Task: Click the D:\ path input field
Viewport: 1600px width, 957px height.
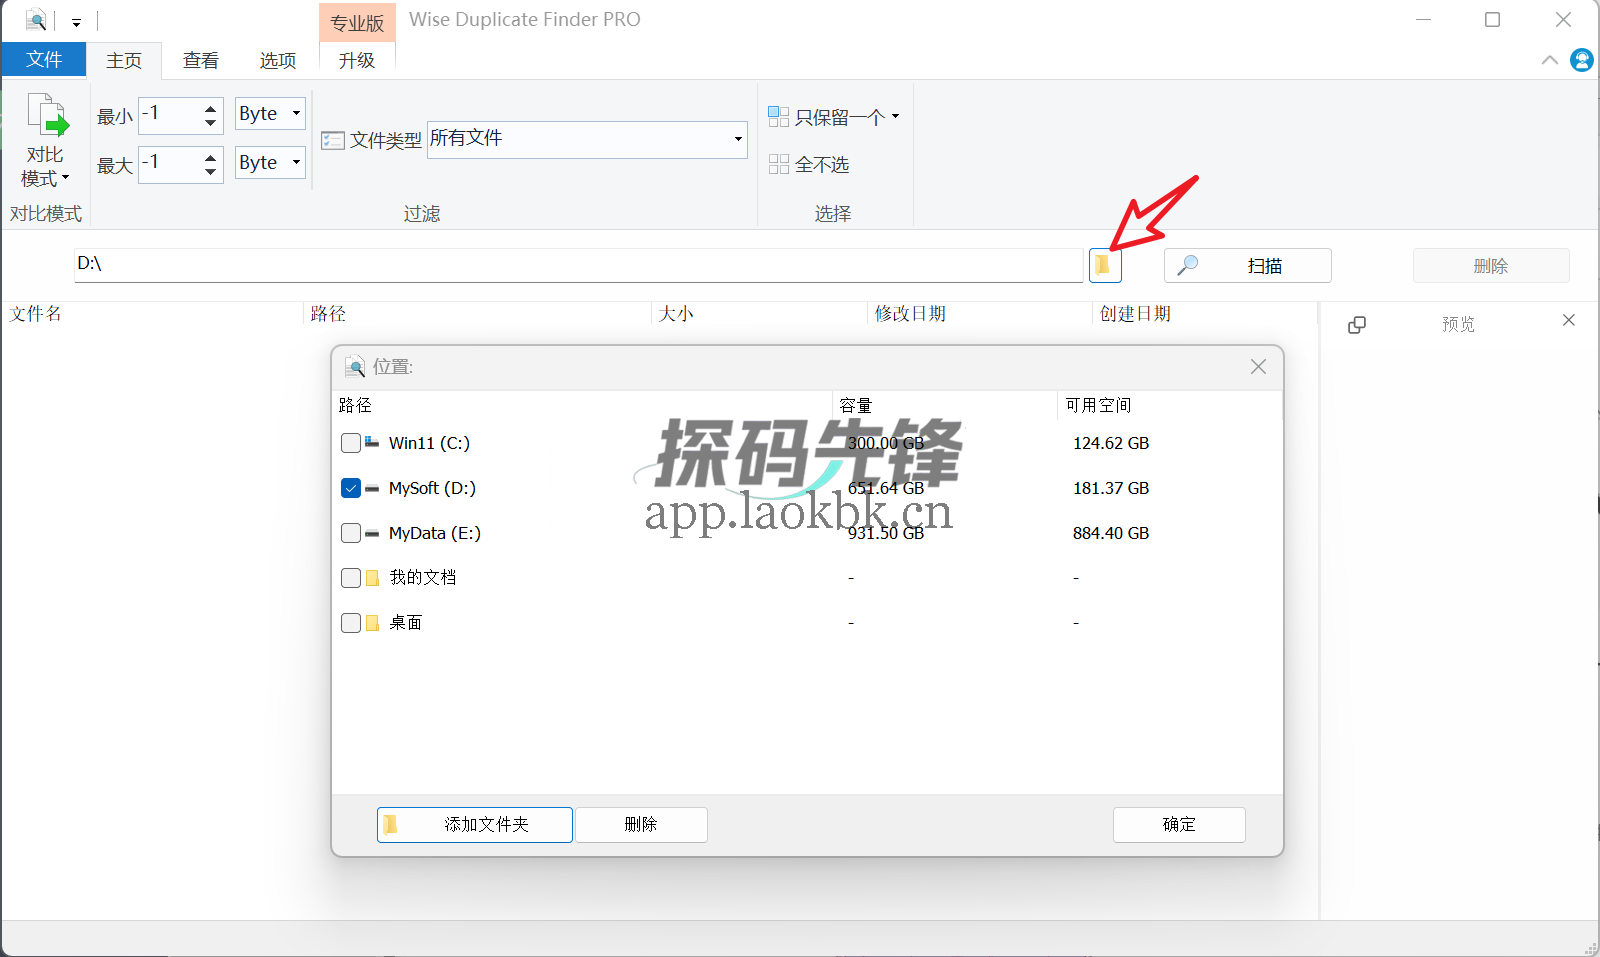Action: point(579,265)
